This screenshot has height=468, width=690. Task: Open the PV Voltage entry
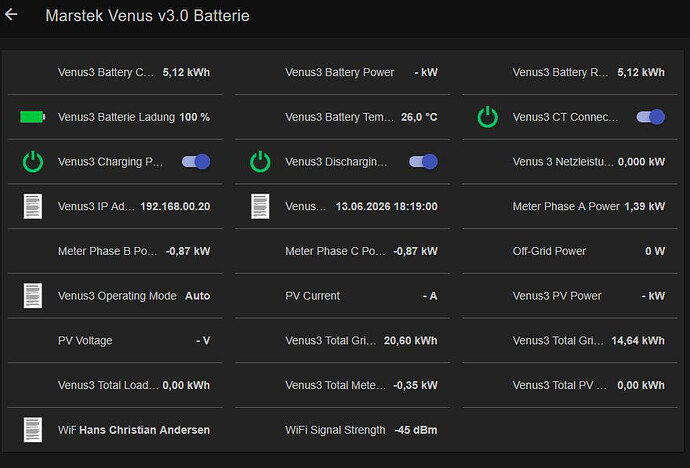tap(115, 340)
